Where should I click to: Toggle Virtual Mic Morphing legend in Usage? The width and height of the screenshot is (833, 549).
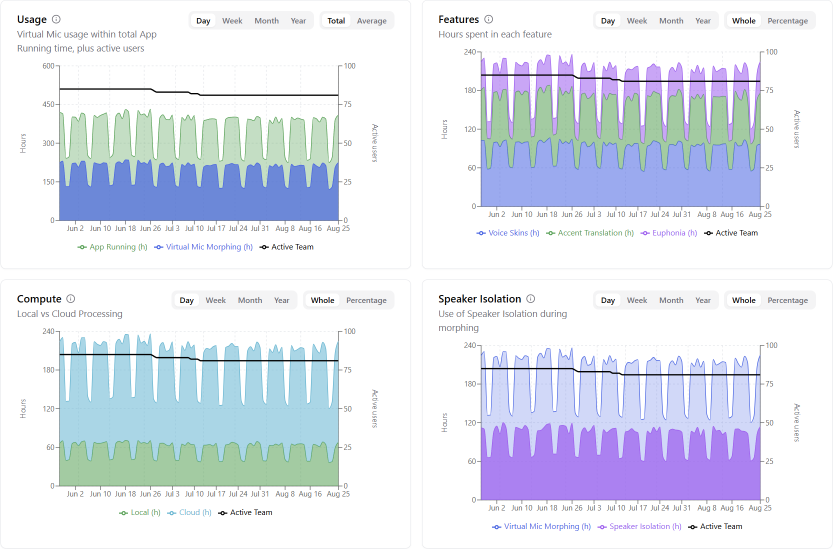click(203, 247)
